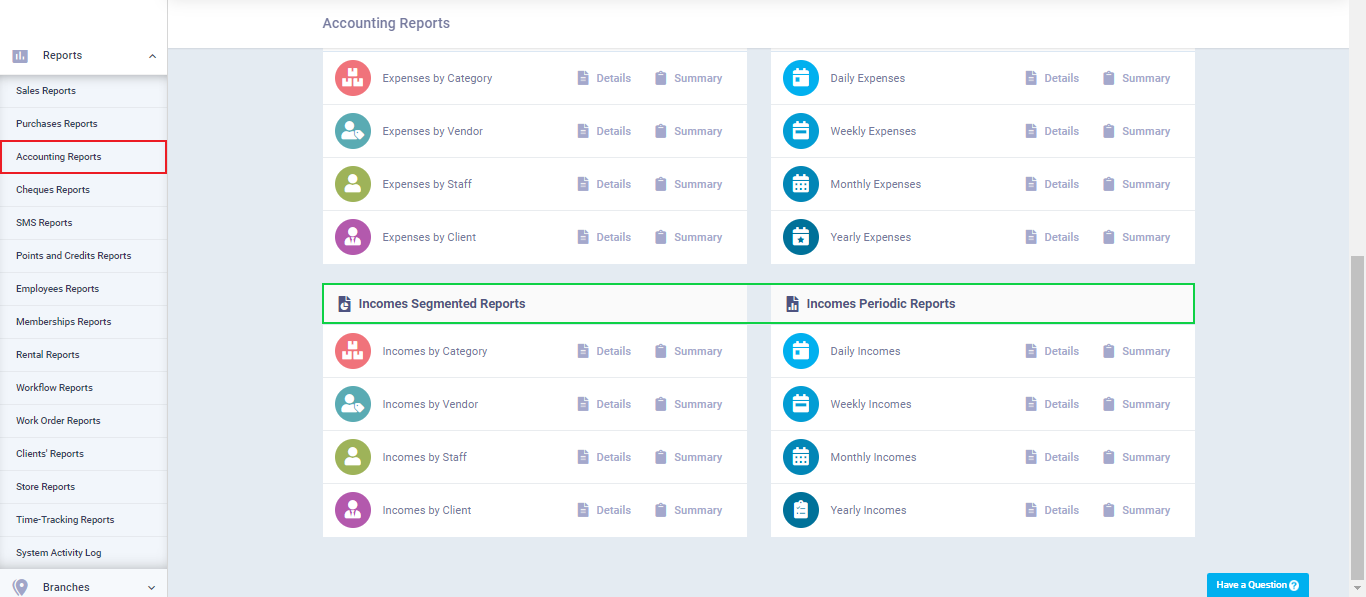1366x597 pixels.
Task: Open Time-Tracking Reports in sidebar
Action: click(83, 520)
